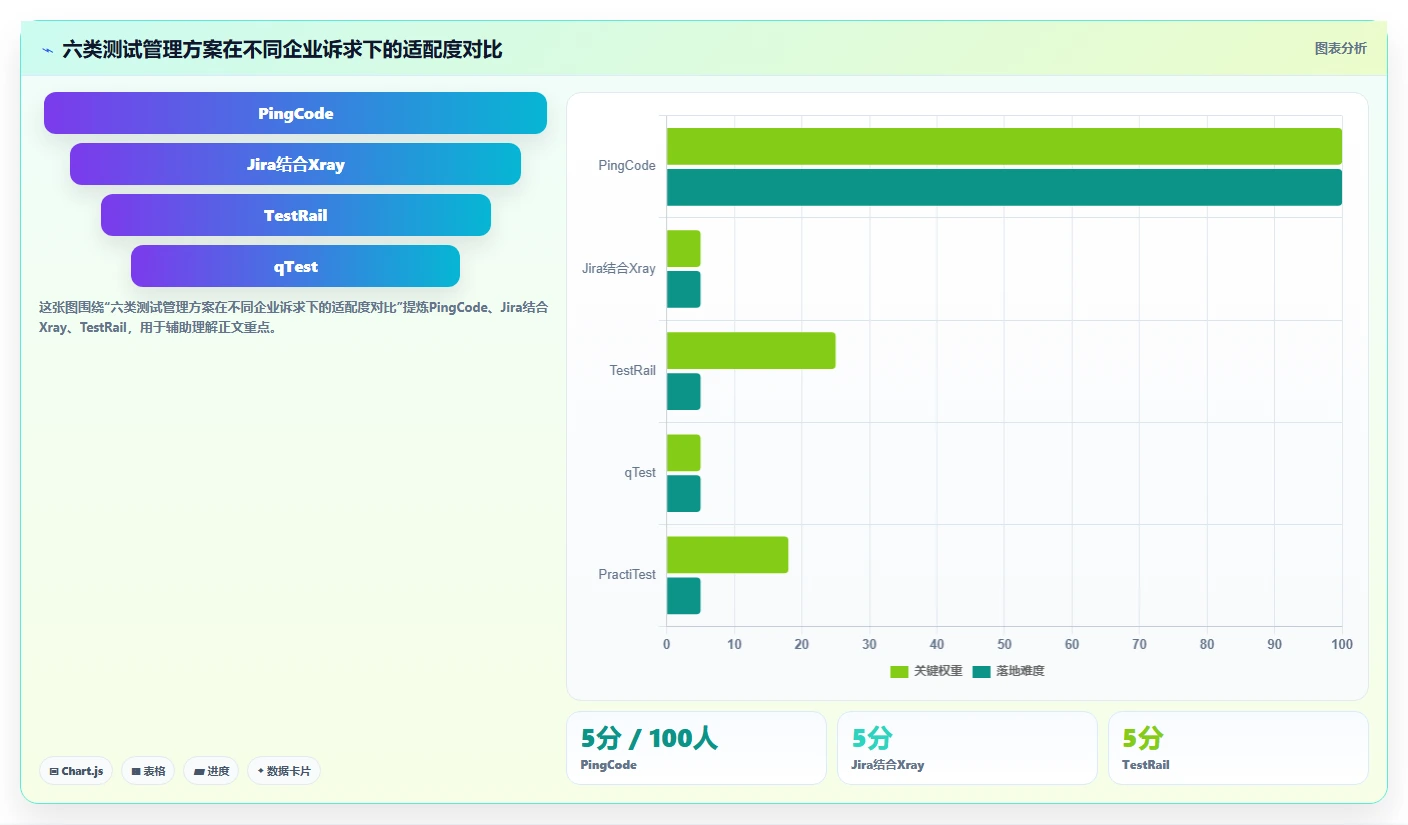Click the 图表分析 label in header
1408x825 pixels.
1340,48
